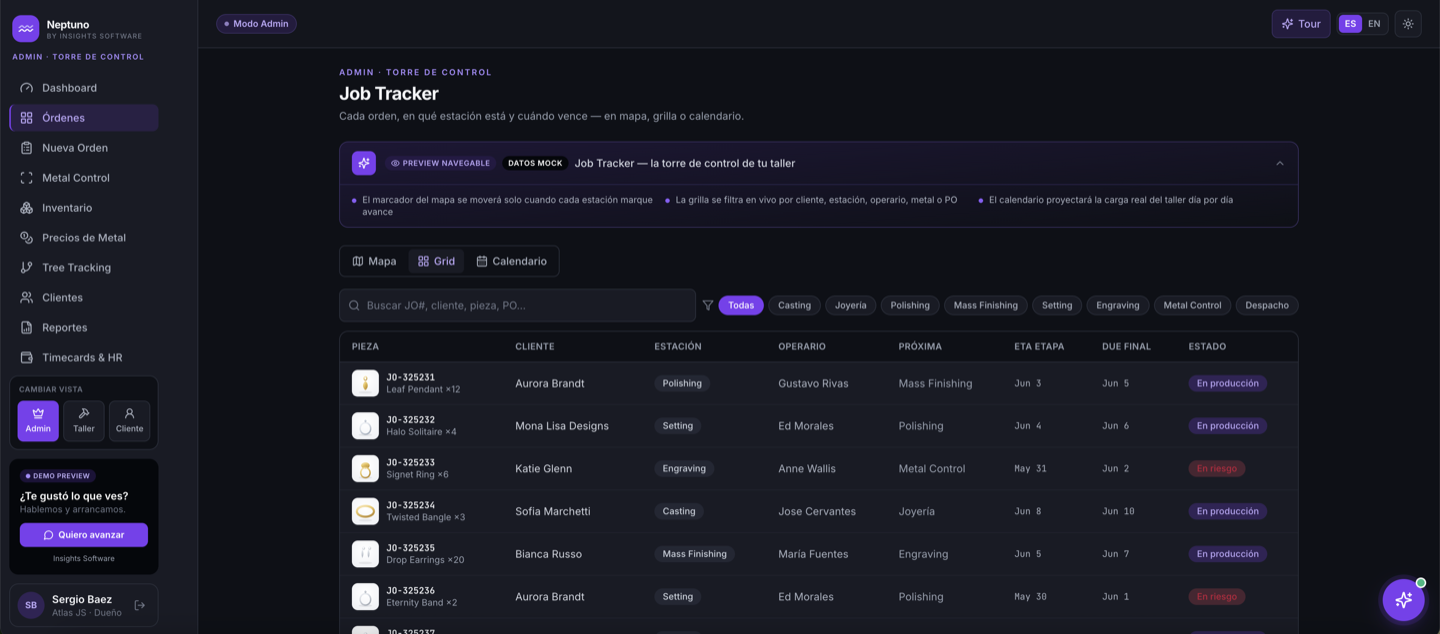
Task: Toggle the light/dark theme sun icon
Action: [x=1408, y=24]
